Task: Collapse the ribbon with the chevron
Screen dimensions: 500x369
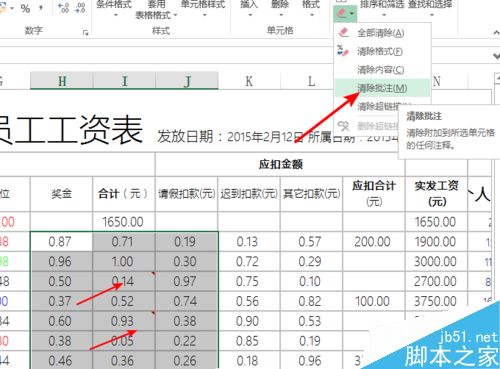Action: (x=496, y=32)
